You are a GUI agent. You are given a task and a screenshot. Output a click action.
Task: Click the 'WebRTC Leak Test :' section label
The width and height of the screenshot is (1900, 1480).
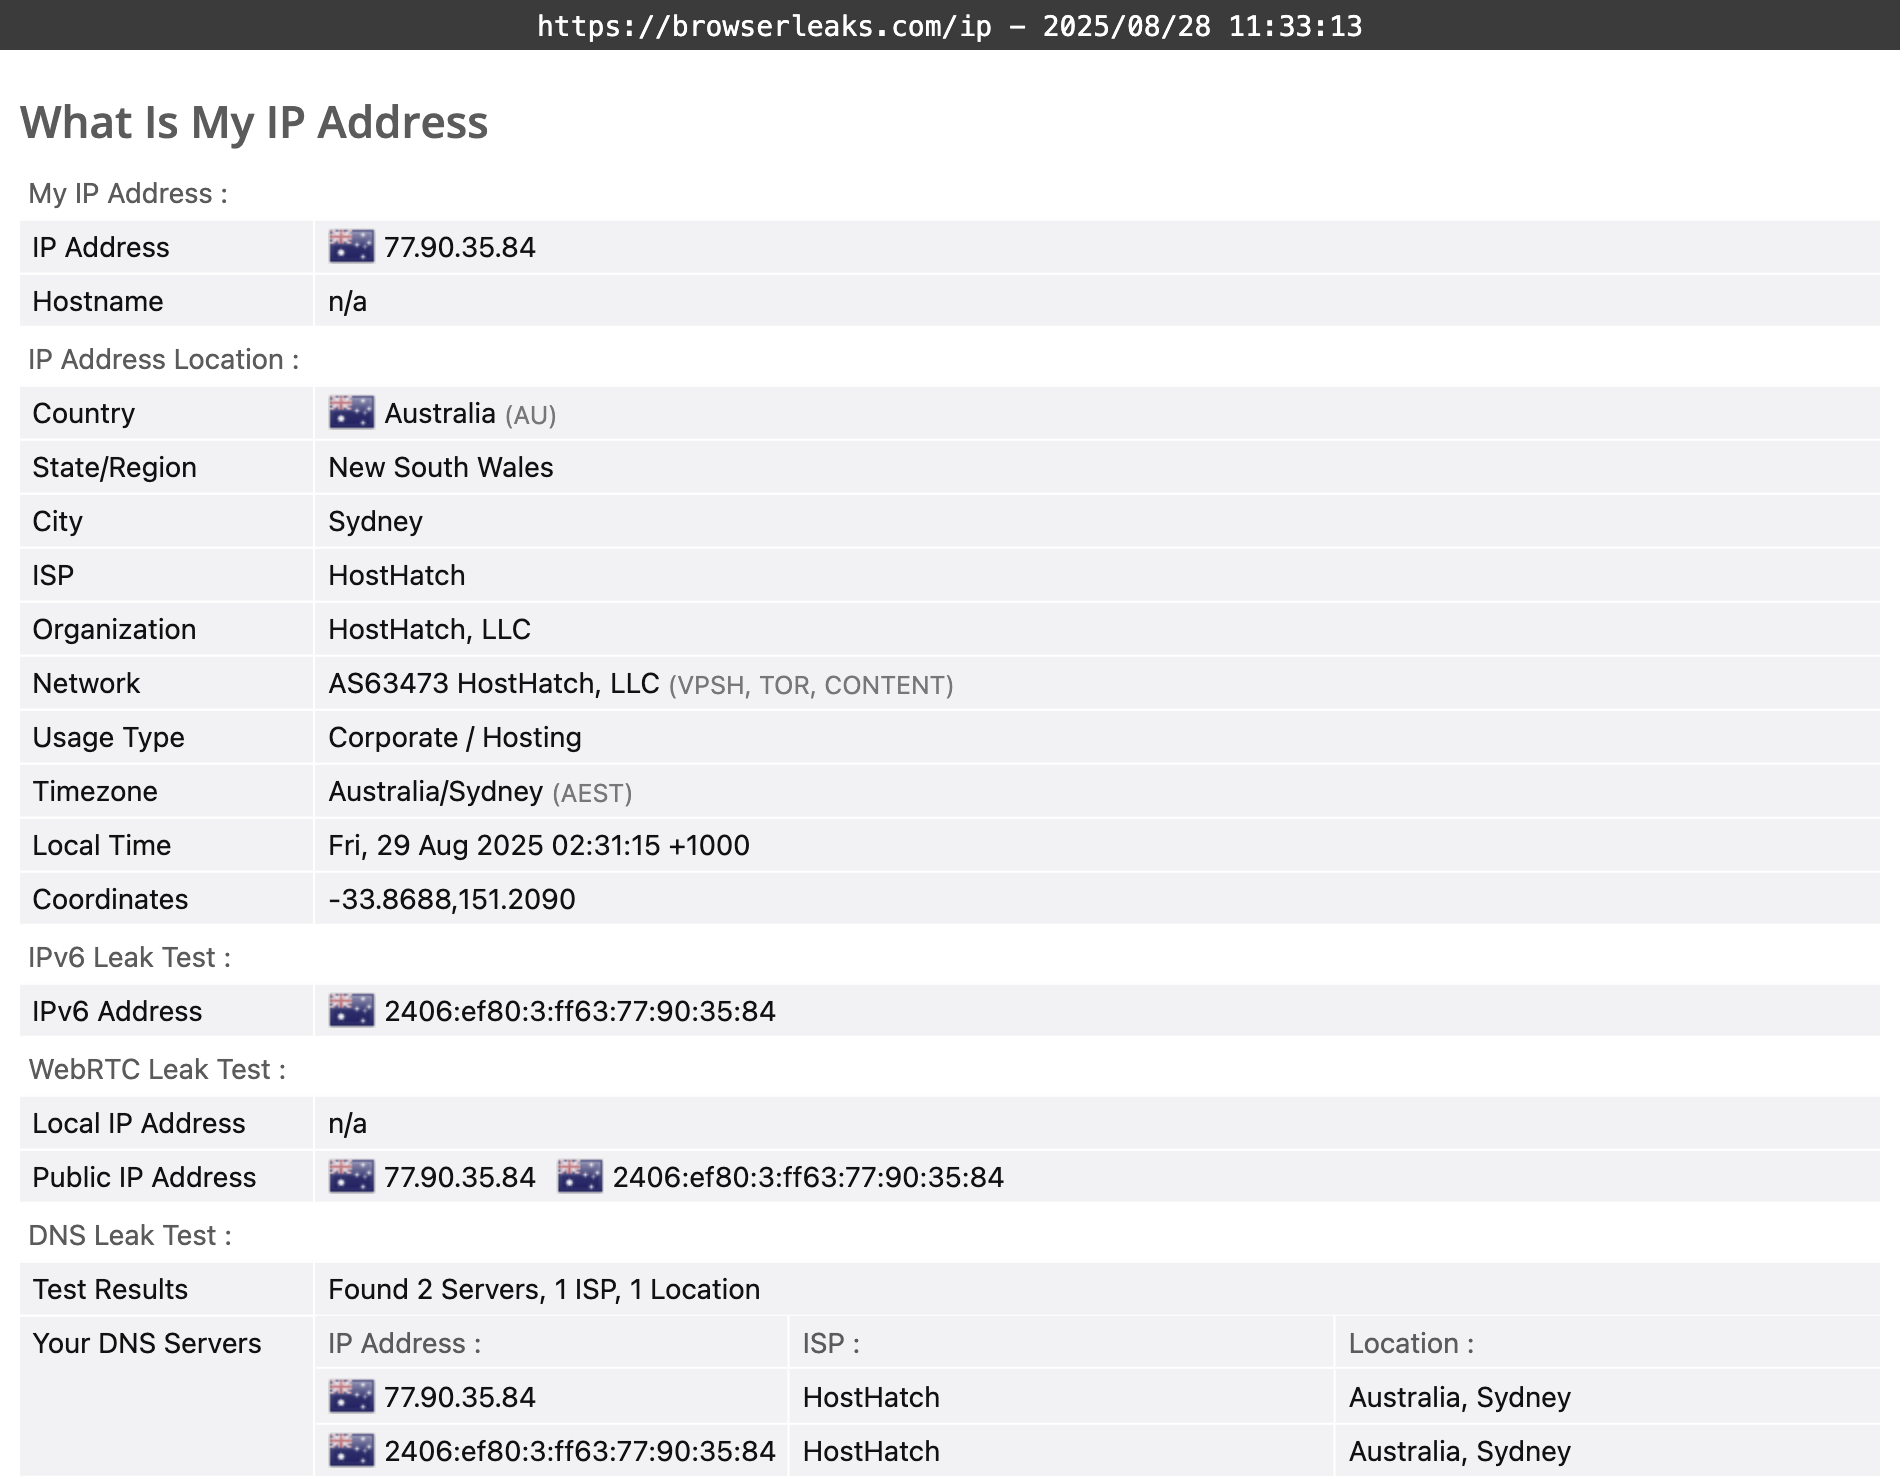coord(157,1069)
